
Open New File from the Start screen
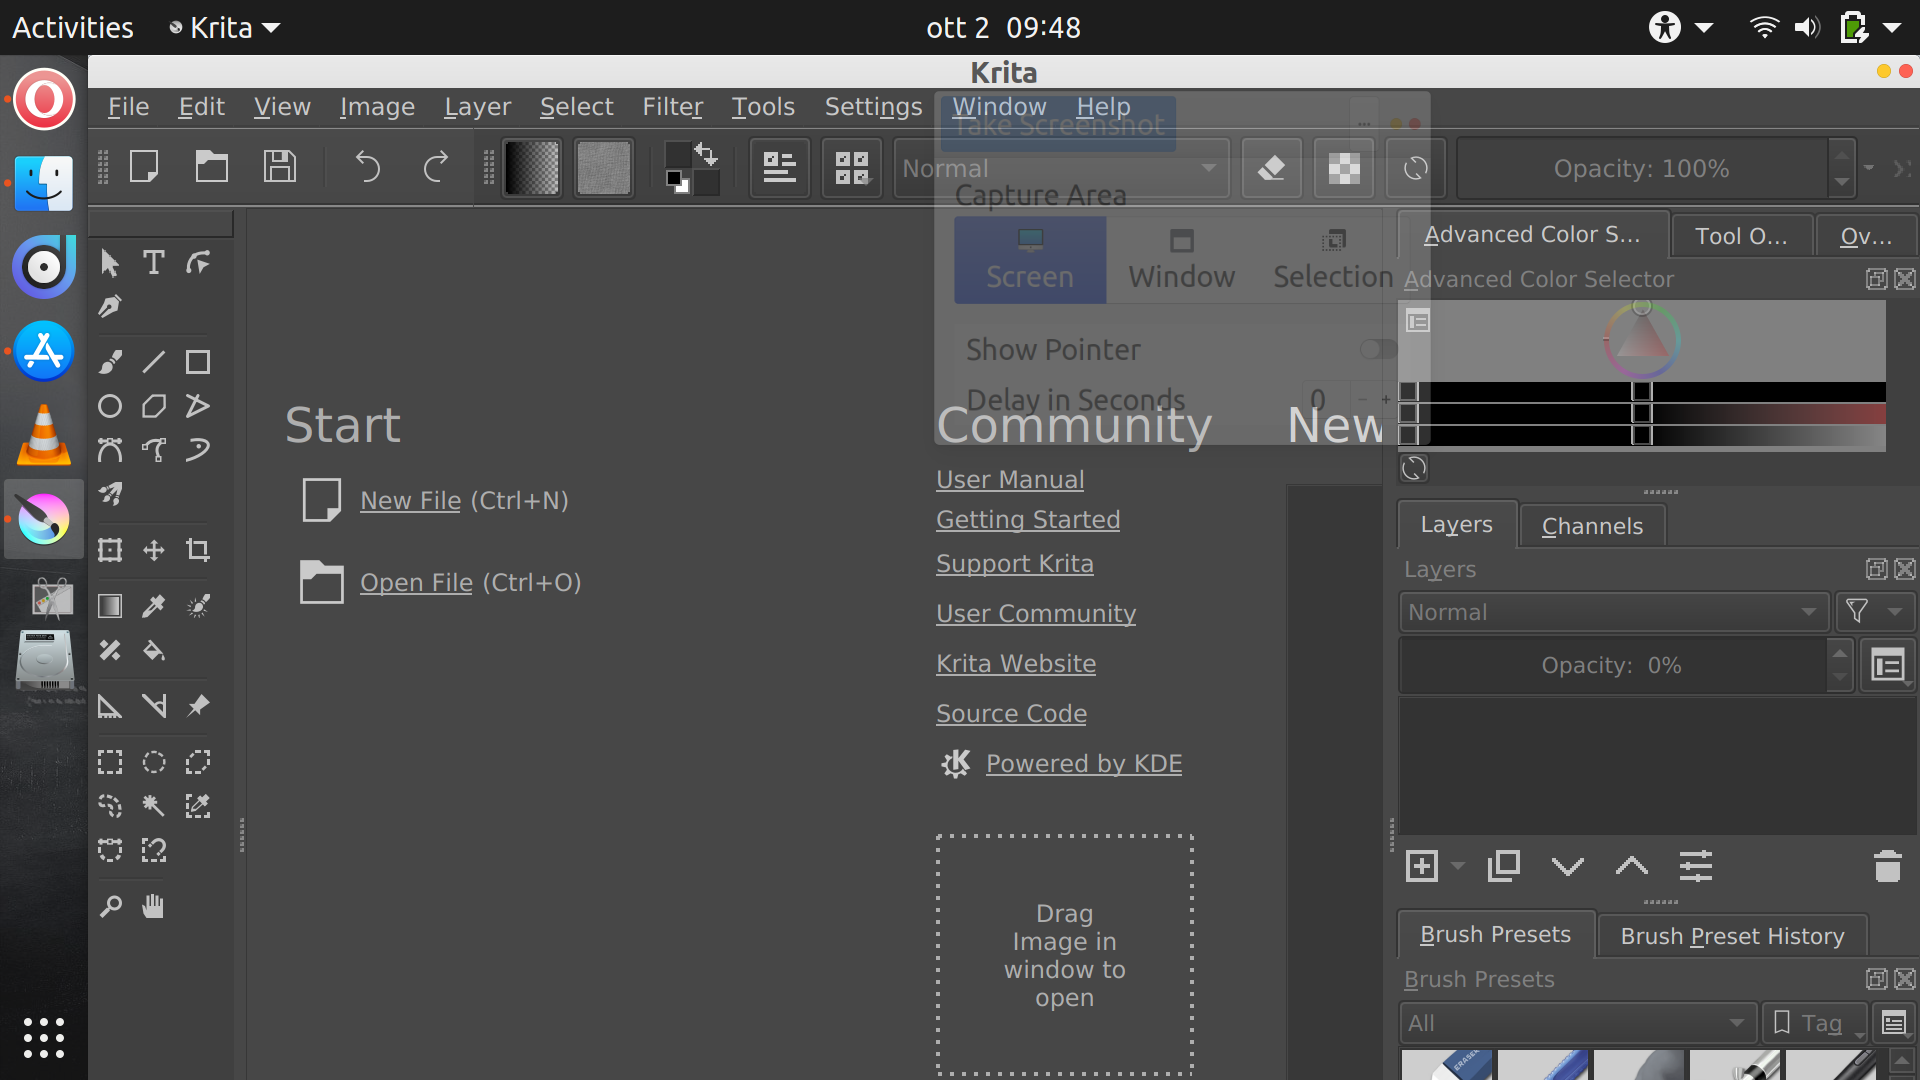410,500
